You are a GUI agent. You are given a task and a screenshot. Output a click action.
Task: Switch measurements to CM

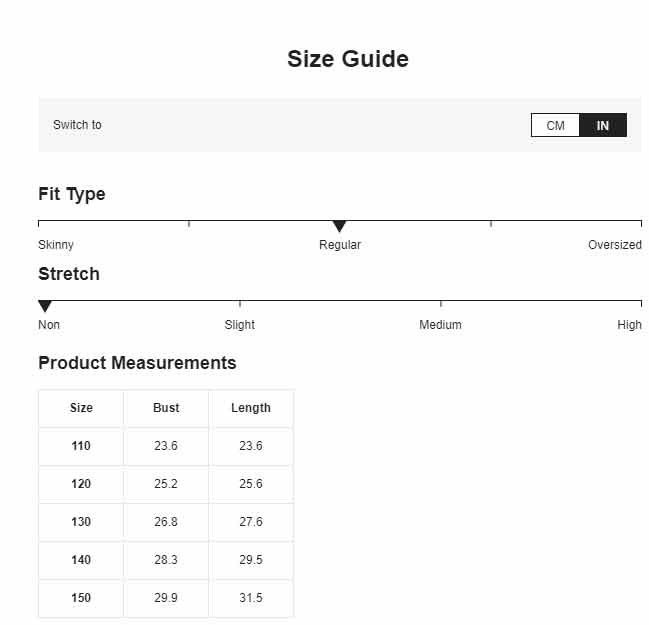coord(555,126)
